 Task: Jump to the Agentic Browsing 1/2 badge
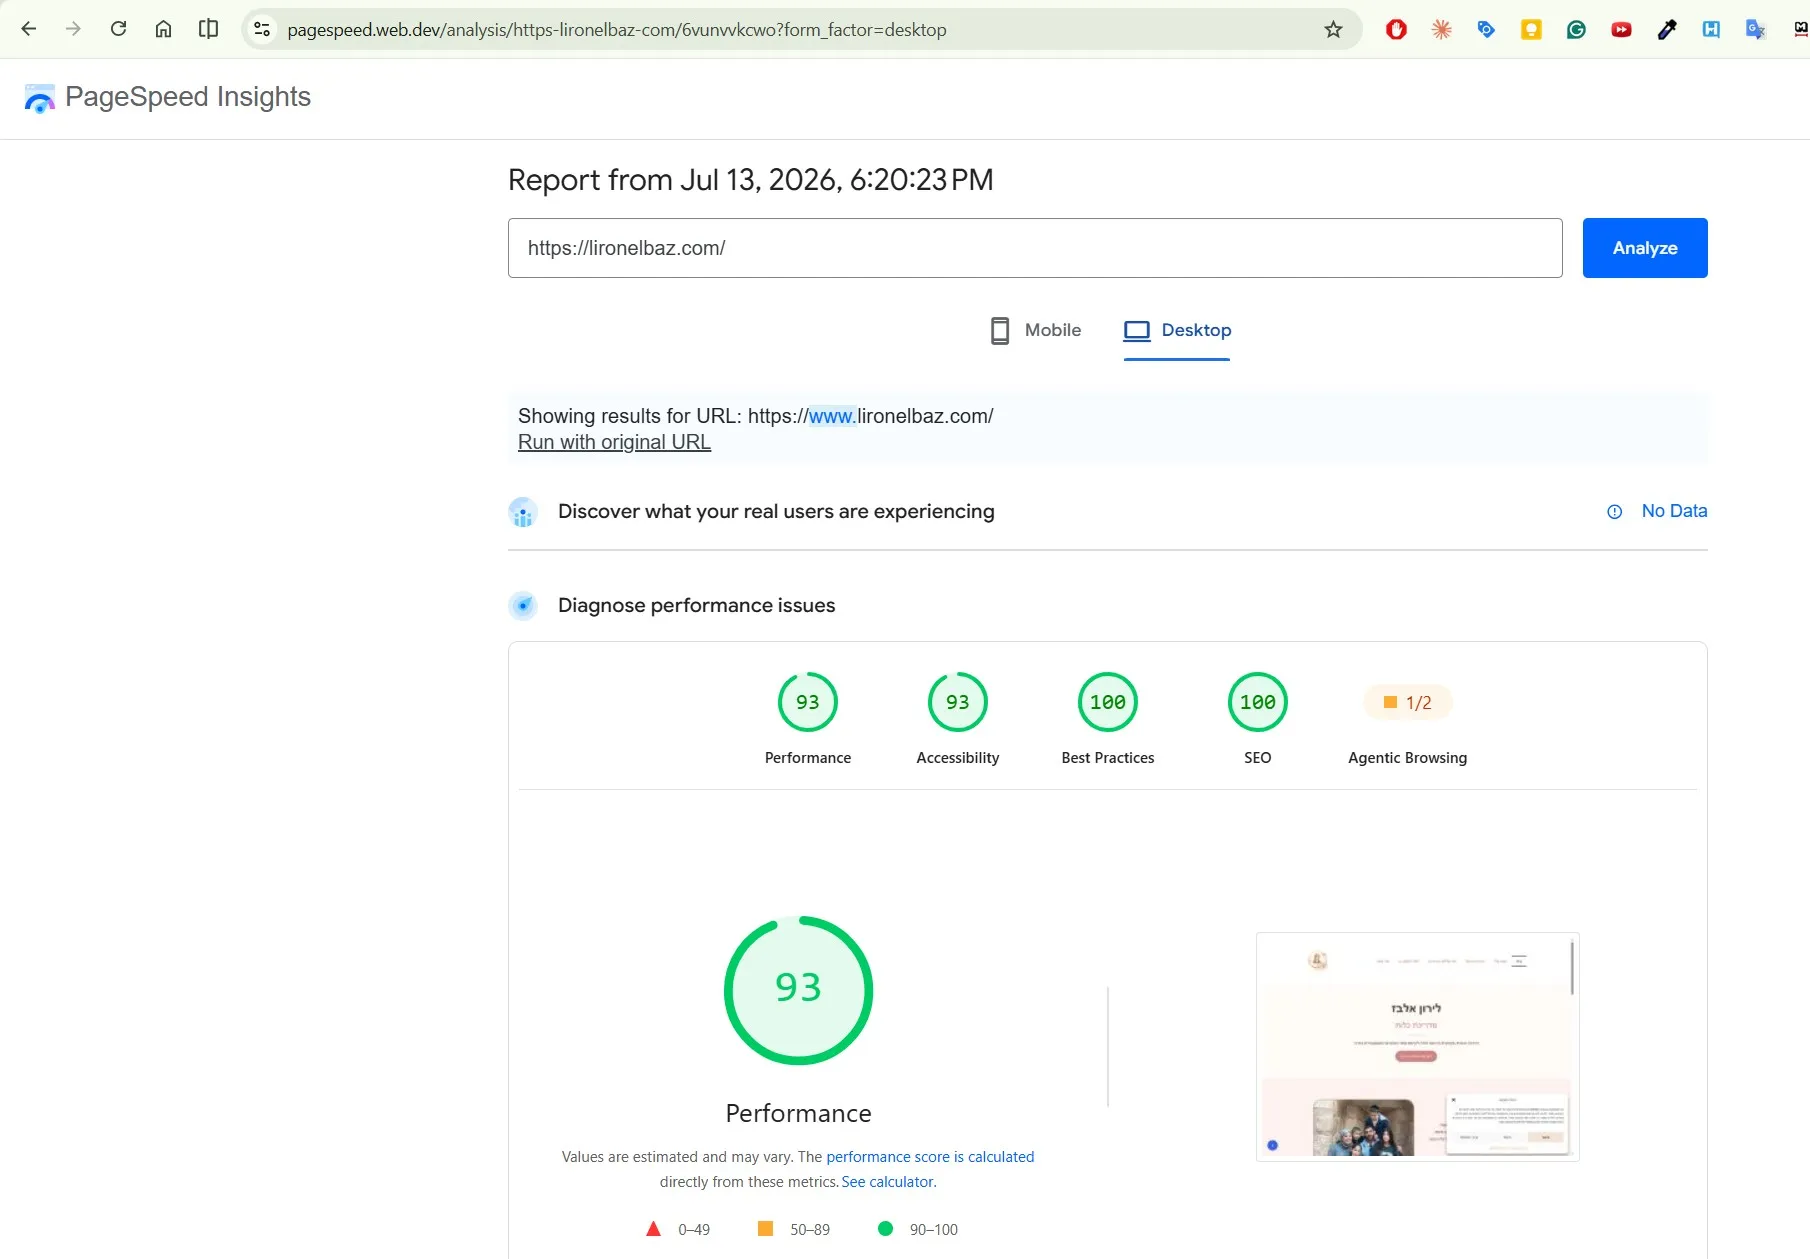(1408, 702)
